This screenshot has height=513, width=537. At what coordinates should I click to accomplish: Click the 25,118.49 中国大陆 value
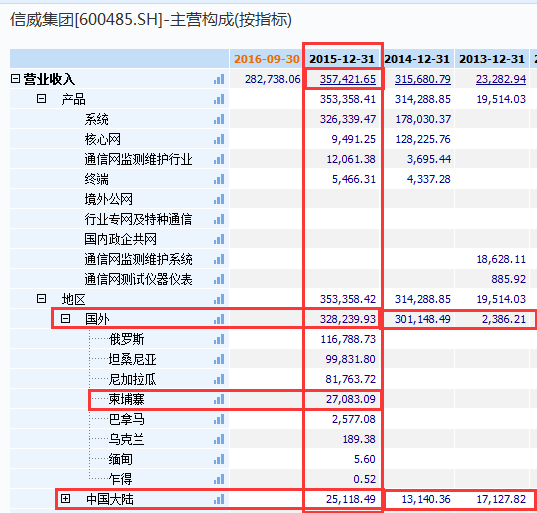(351, 499)
